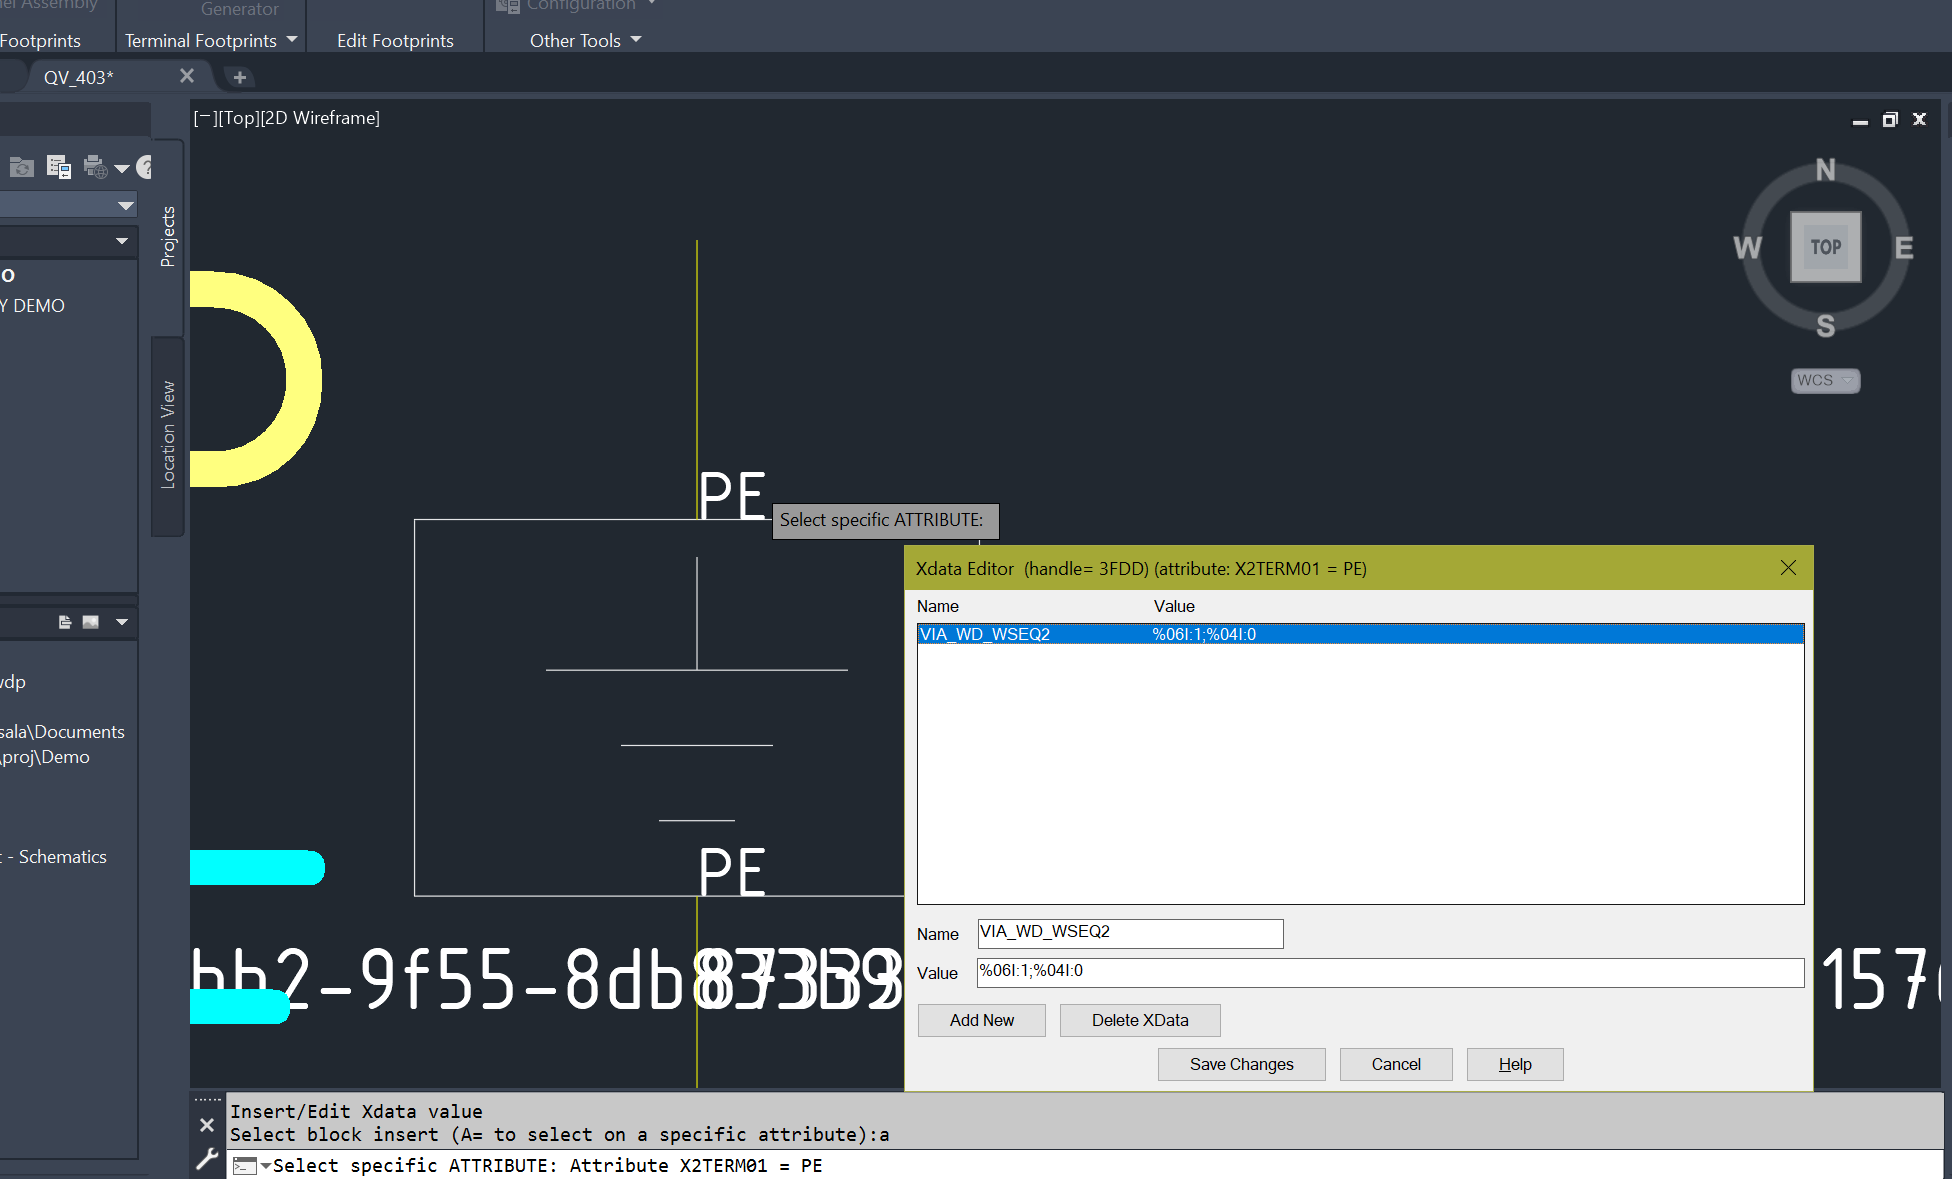This screenshot has width=1952, height=1179.
Task: Click the Add New button in Xdata Editor
Action: pos(981,1020)
